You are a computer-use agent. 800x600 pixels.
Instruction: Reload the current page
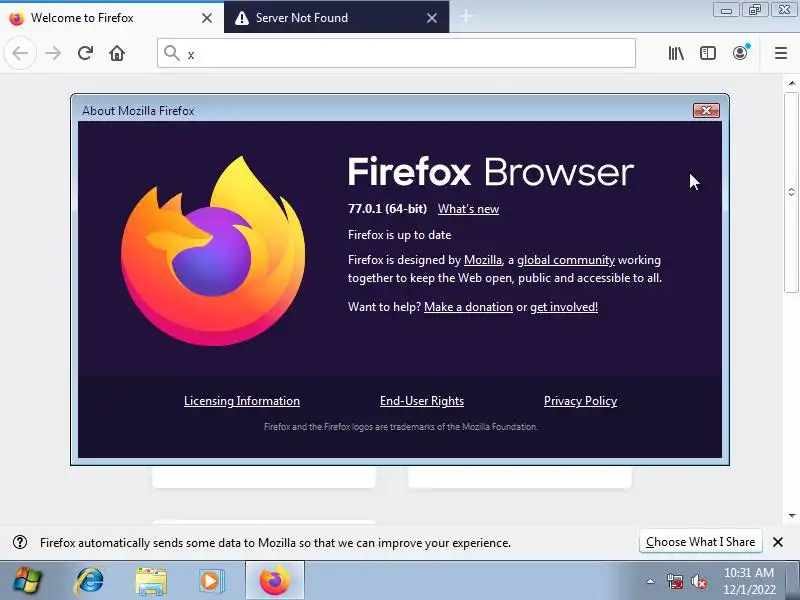click(x=85, y=53)
